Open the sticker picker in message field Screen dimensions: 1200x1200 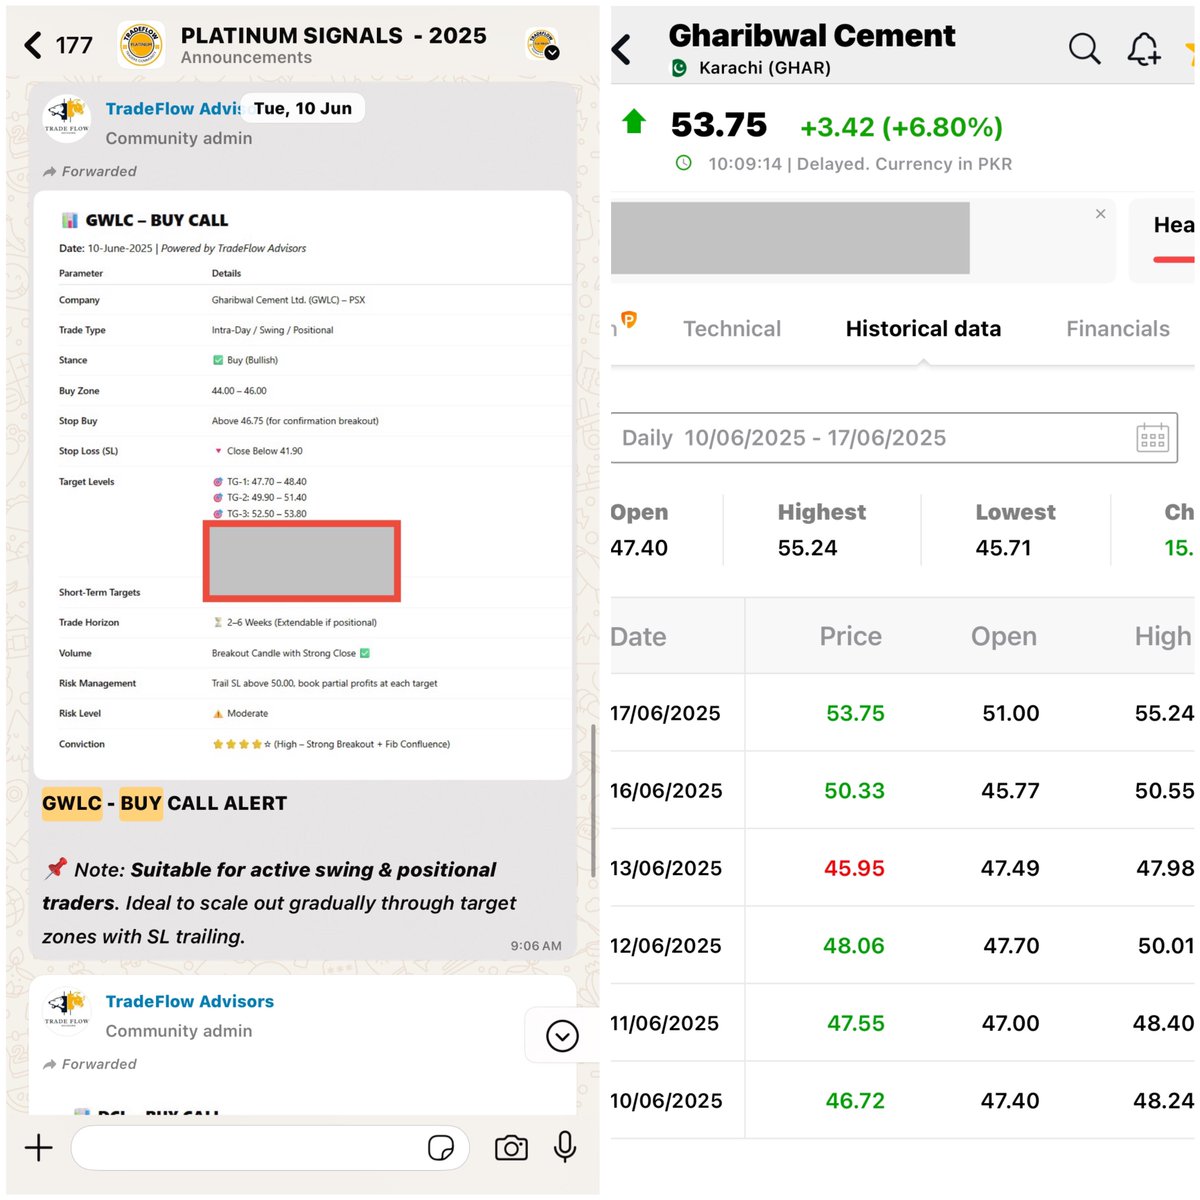(x=440, y=1148)
